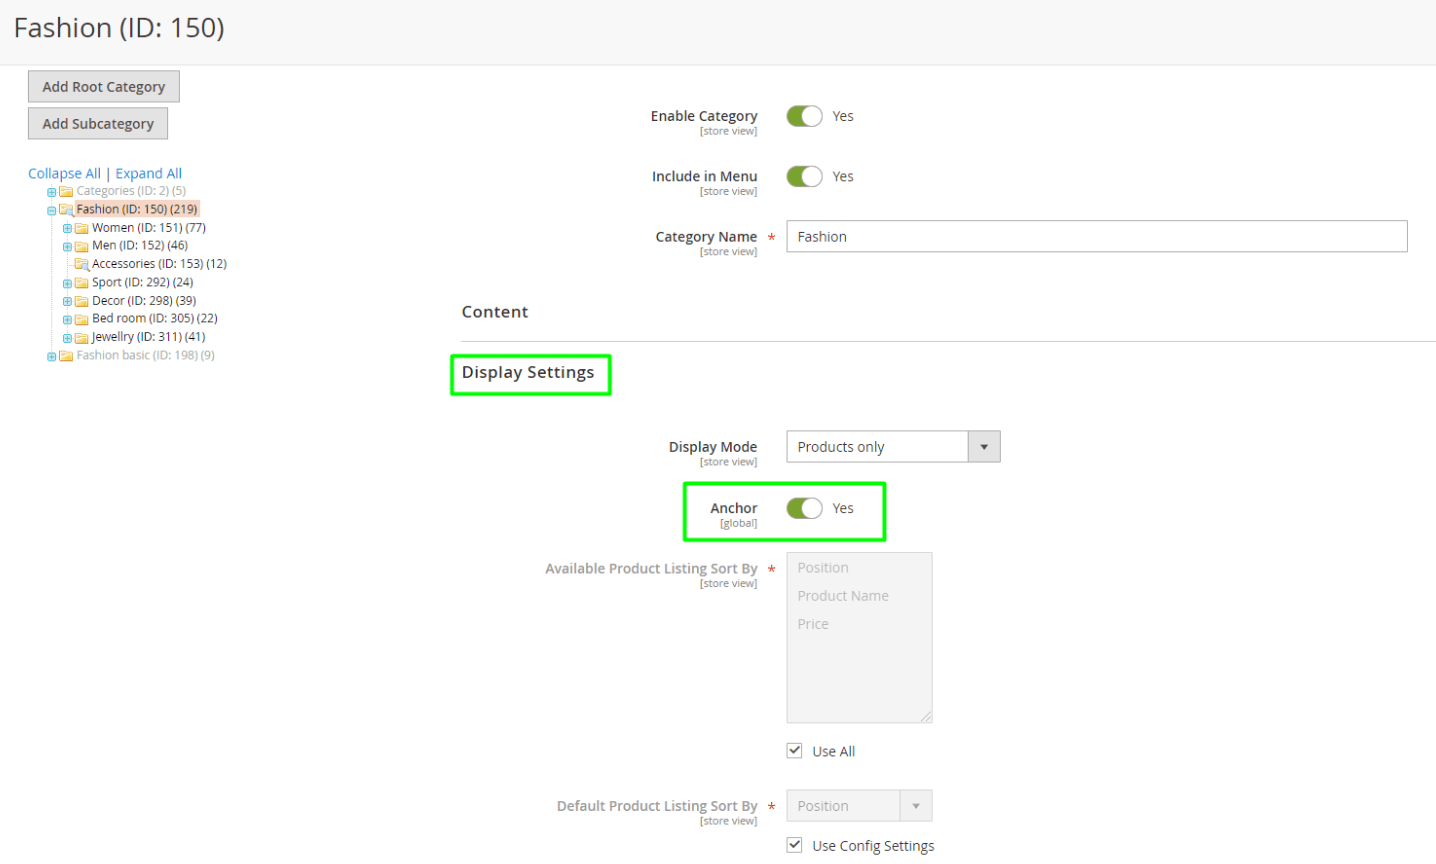Toggle the Enable Category switch

(804, 116)
